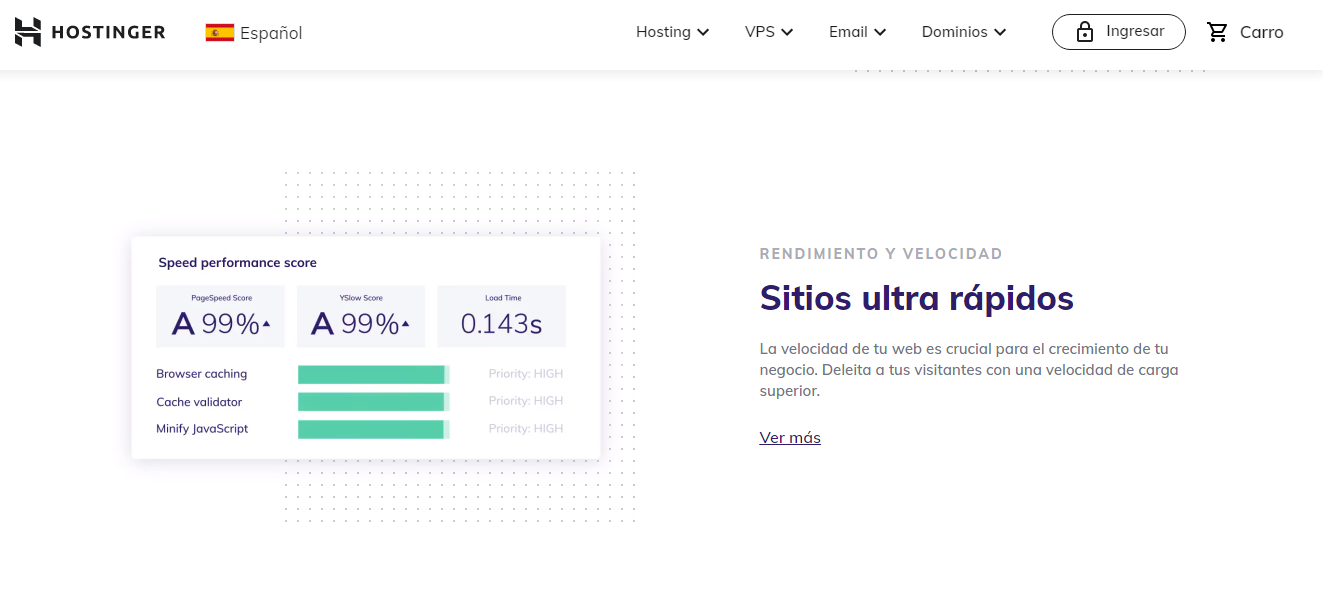Click the Hostinger logo
The width and height of the screenshot is (1323, 615).
point(89,31)
